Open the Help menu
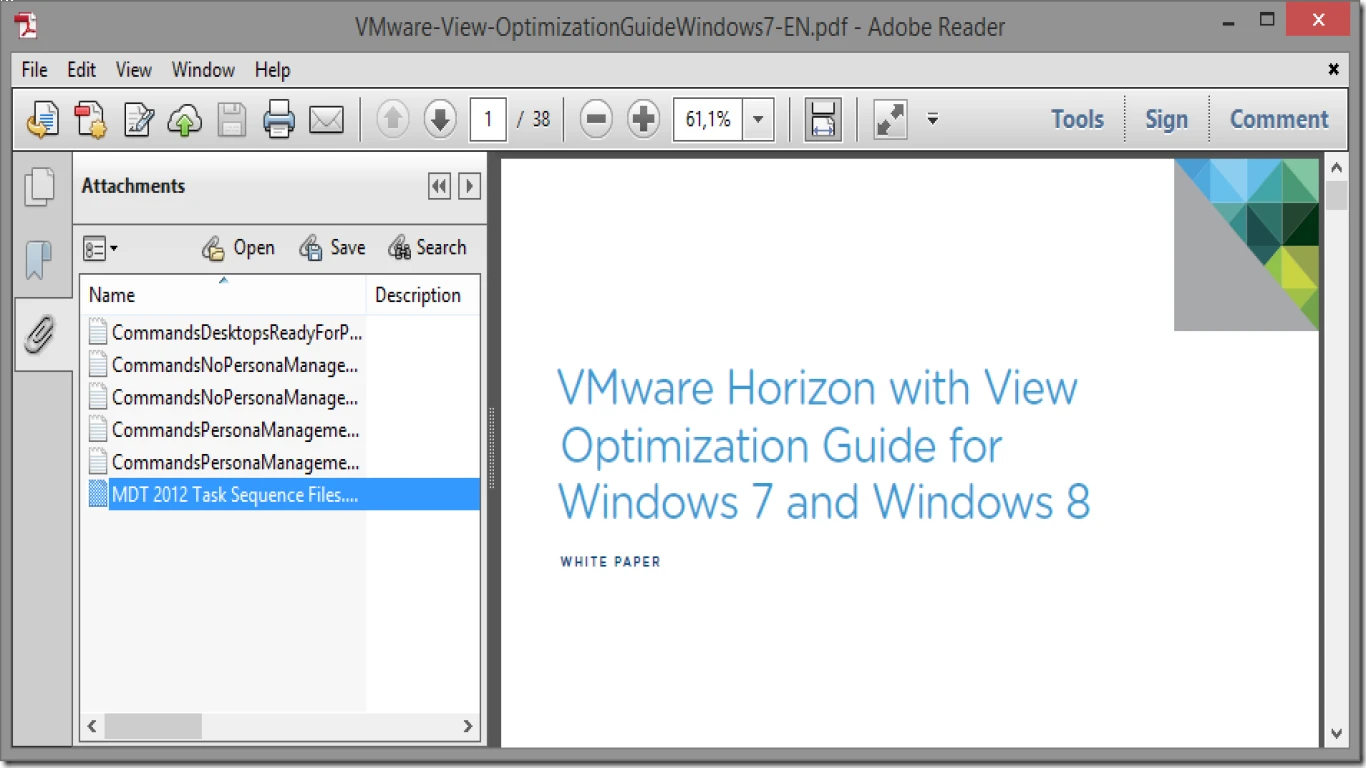The image size is (1366, 768). (272, 70)
